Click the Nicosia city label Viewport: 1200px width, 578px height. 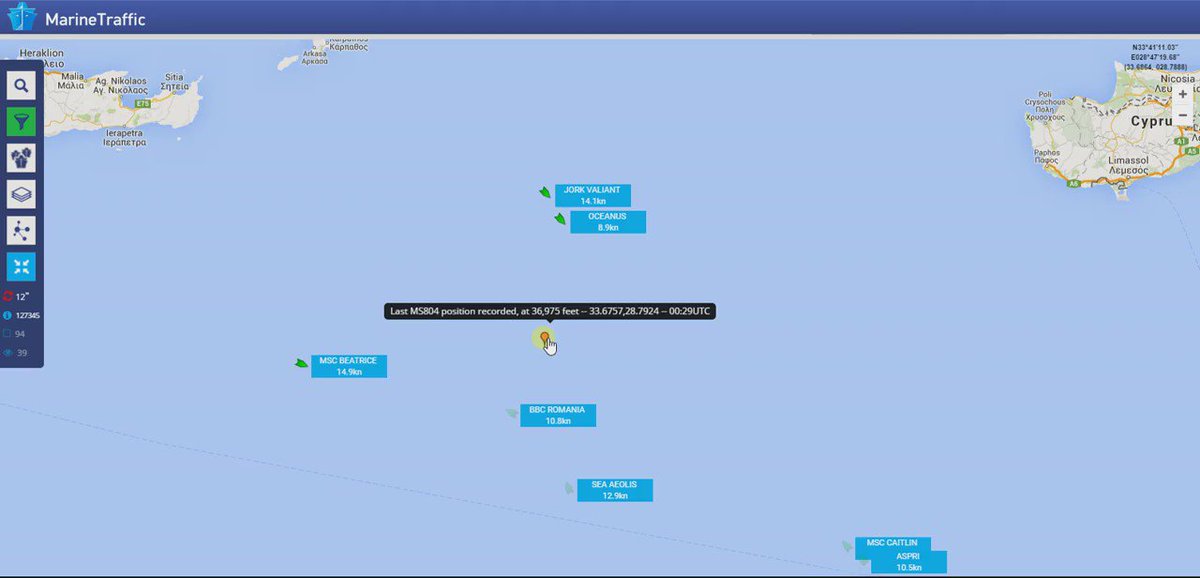[x=1176, y=85]
